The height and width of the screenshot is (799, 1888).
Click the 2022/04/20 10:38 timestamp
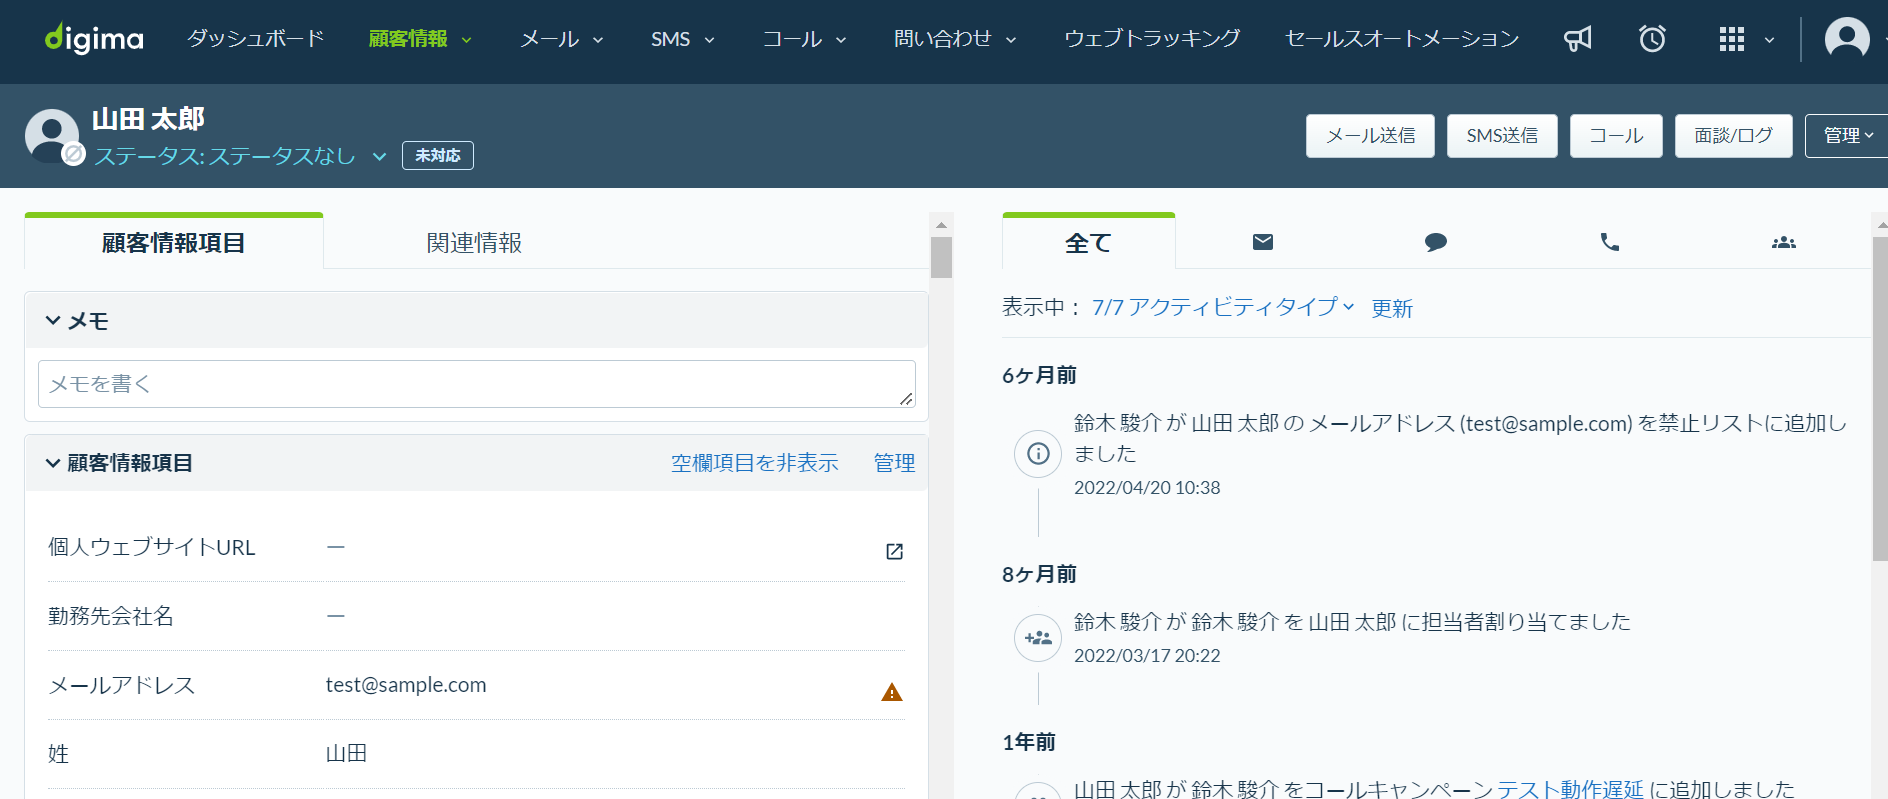tap(1147, 488)
